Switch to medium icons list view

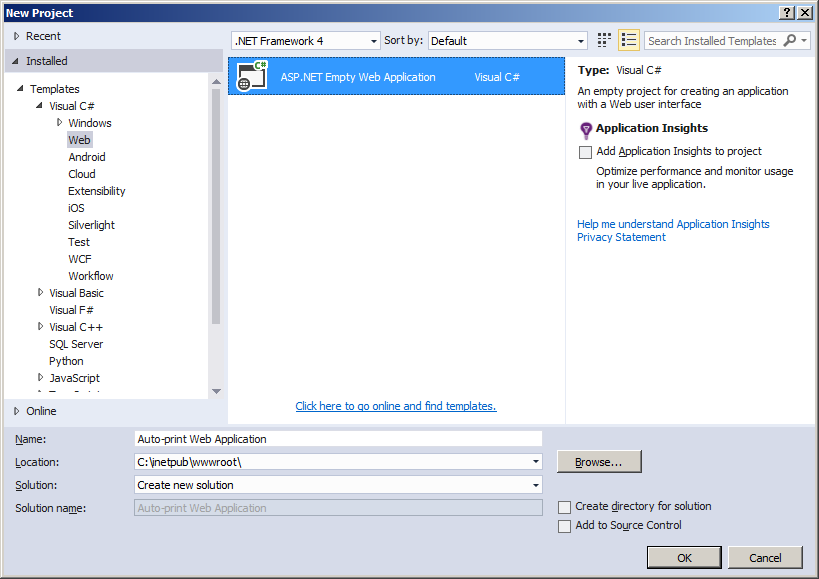tap(628, 40)
